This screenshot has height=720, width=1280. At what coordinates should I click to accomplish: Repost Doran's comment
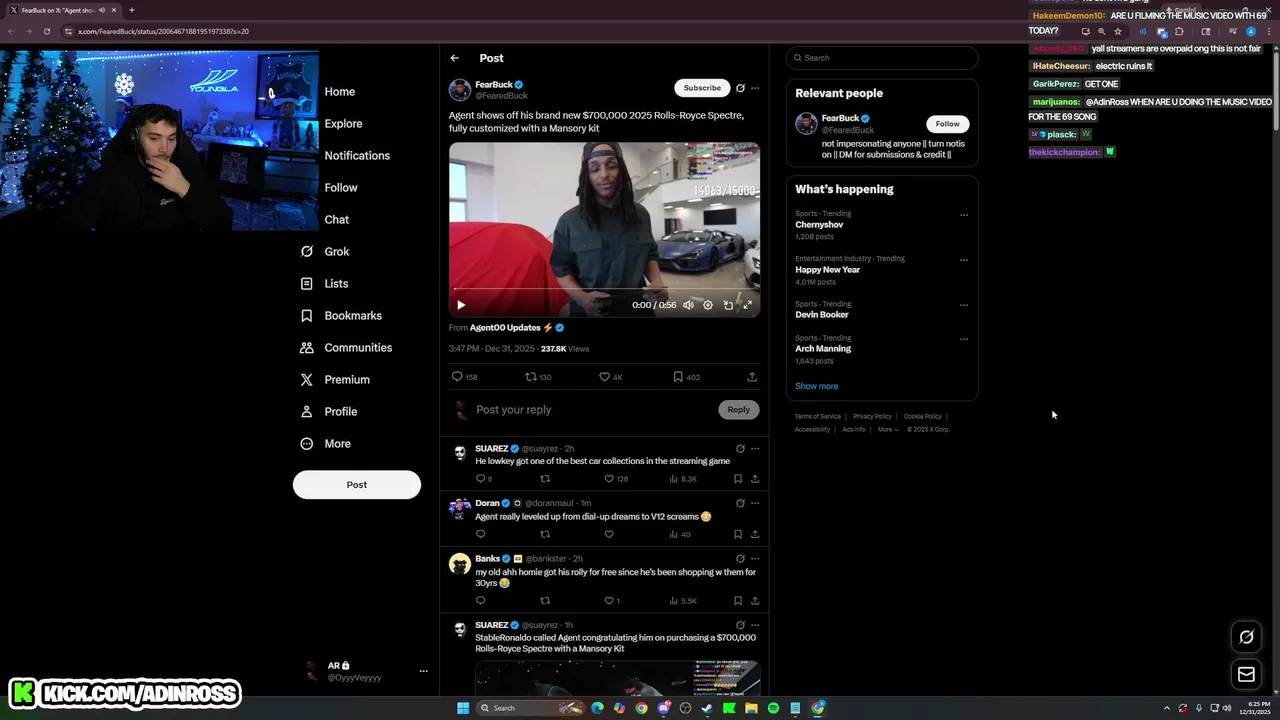[545, 534]
